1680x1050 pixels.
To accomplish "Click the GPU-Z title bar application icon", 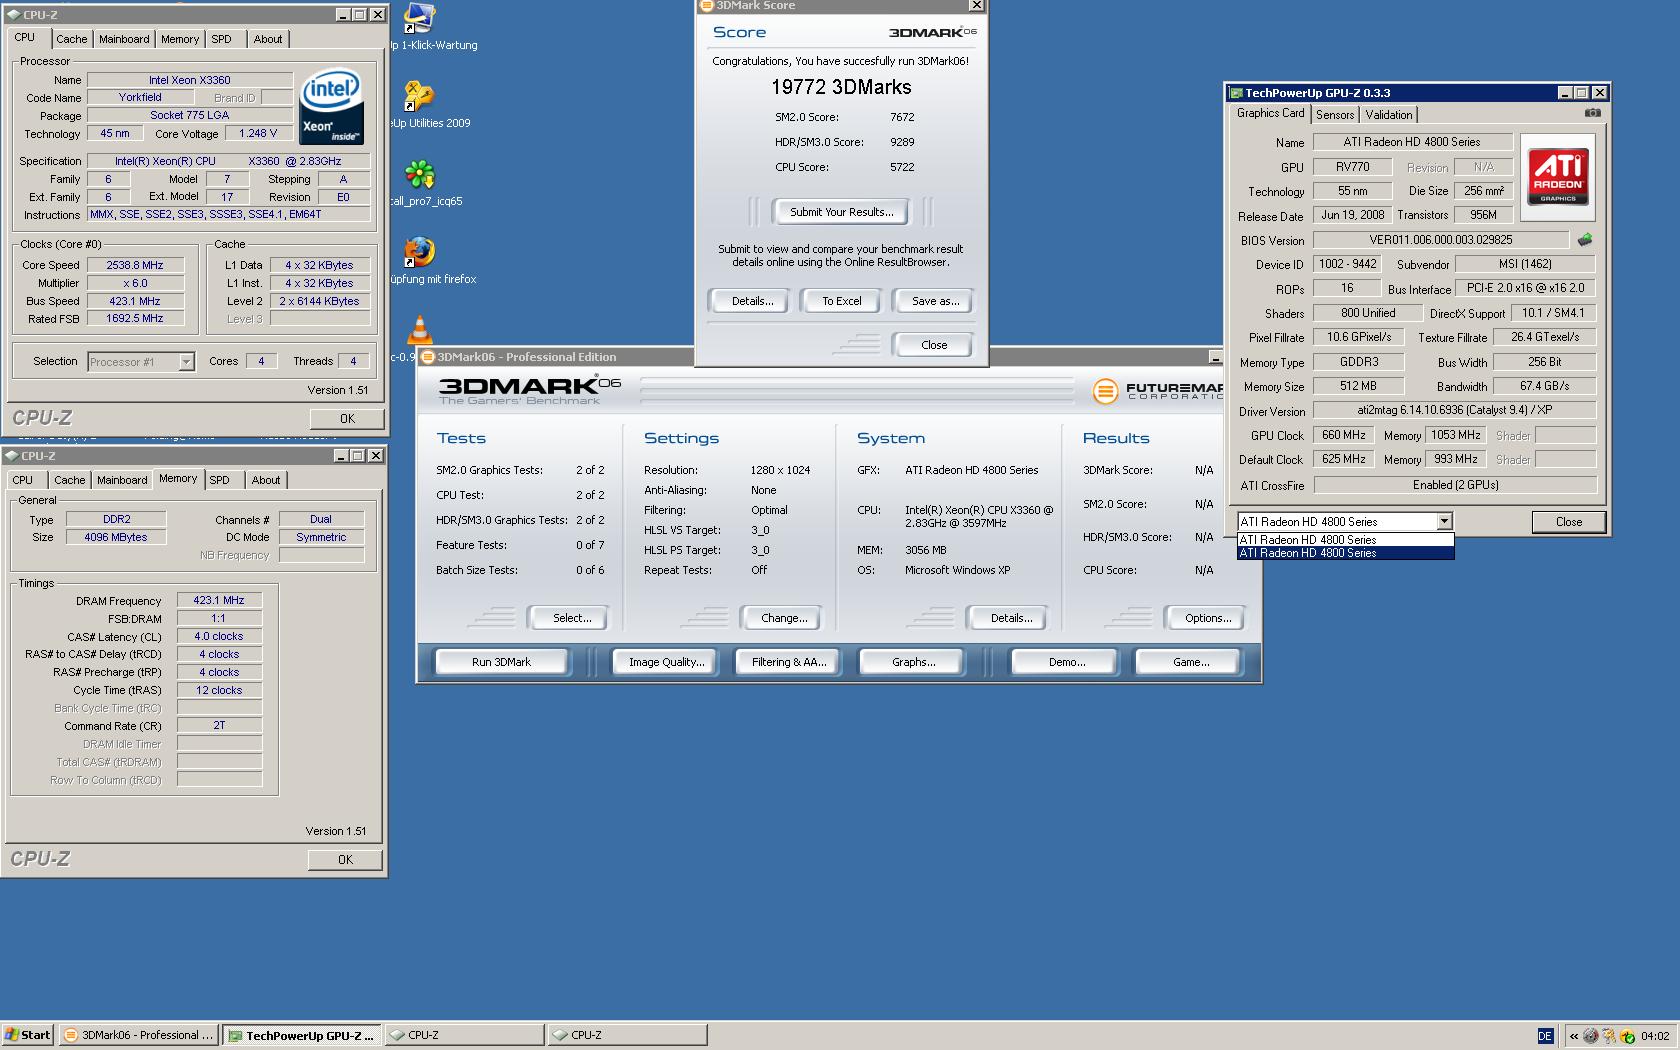I will (x=1236, y=93).
